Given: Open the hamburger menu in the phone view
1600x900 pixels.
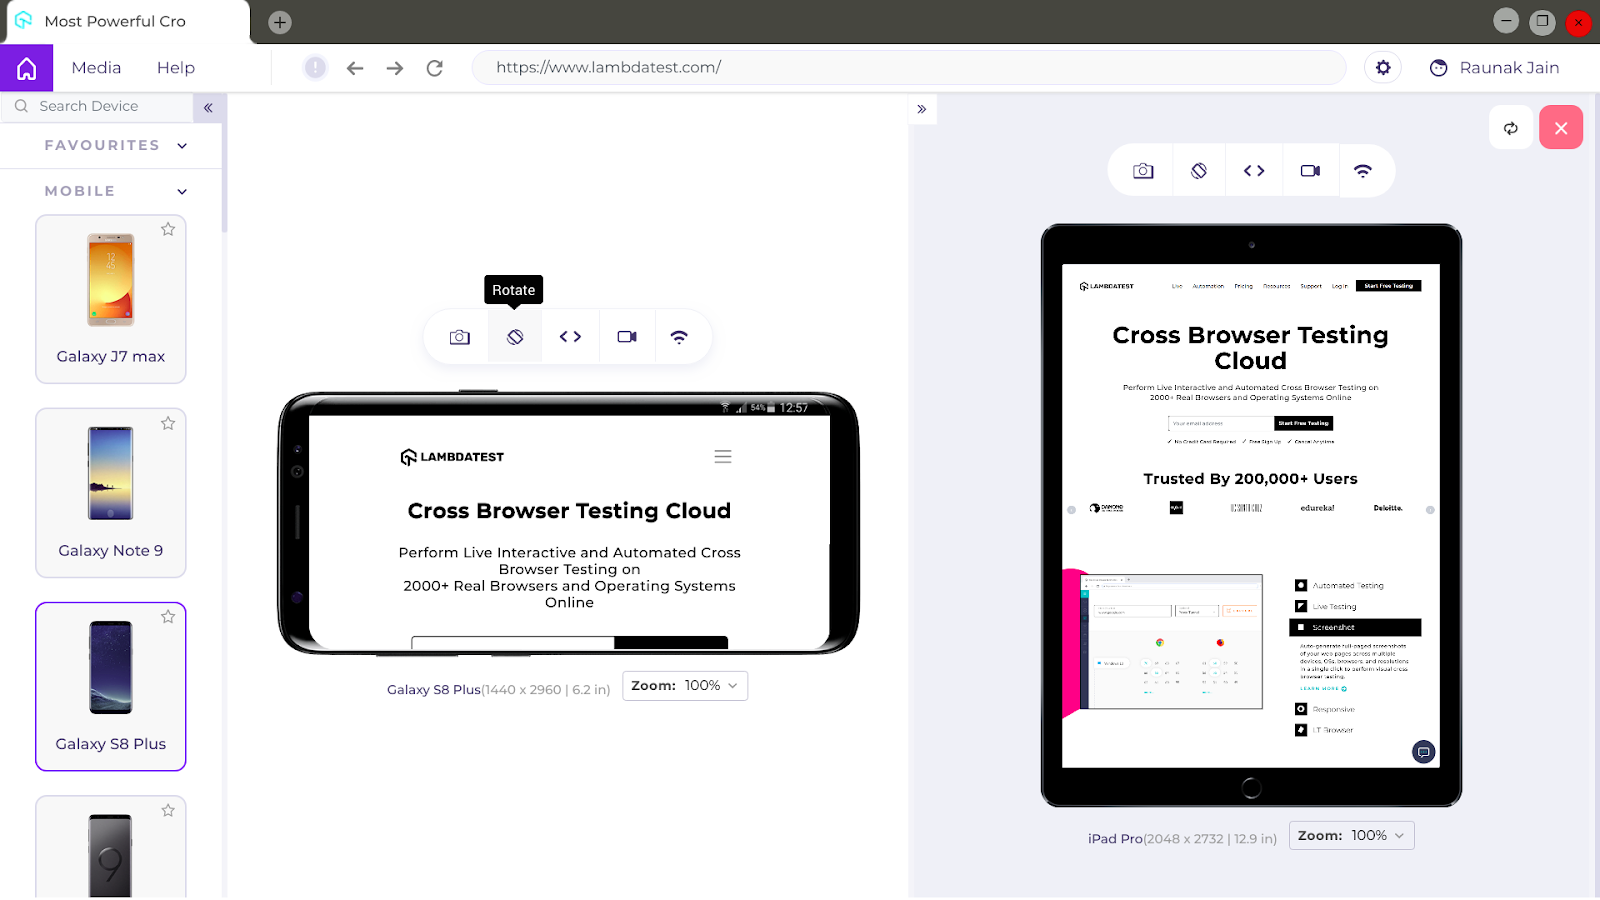Looking at the screenshot, I should (723, 457).
